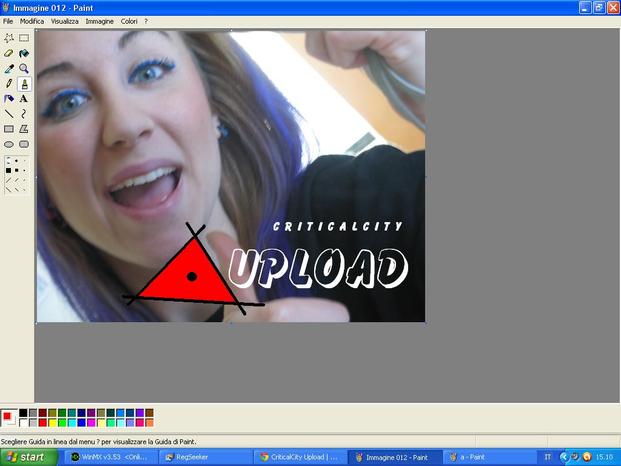Choose the medium backslash brush shape
621x466 pixels.
16,190
